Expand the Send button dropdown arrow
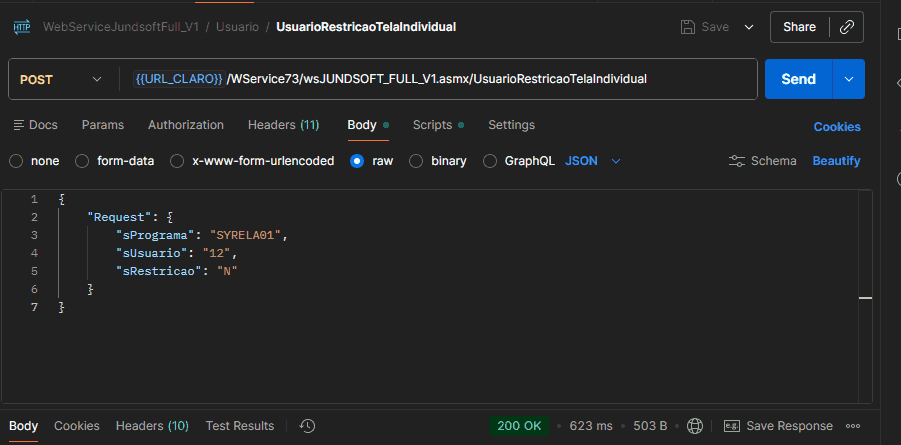The width and height of the screenshot is (901, 445). tap(849, 79)
